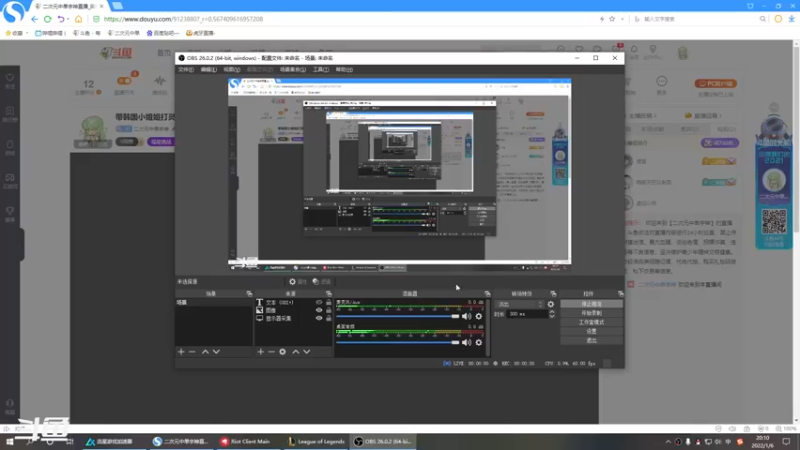The height and width of the screenshot is (450, 800).
Task: Decrease the transition duration with down arrow
Action: (x=552, y=317)
